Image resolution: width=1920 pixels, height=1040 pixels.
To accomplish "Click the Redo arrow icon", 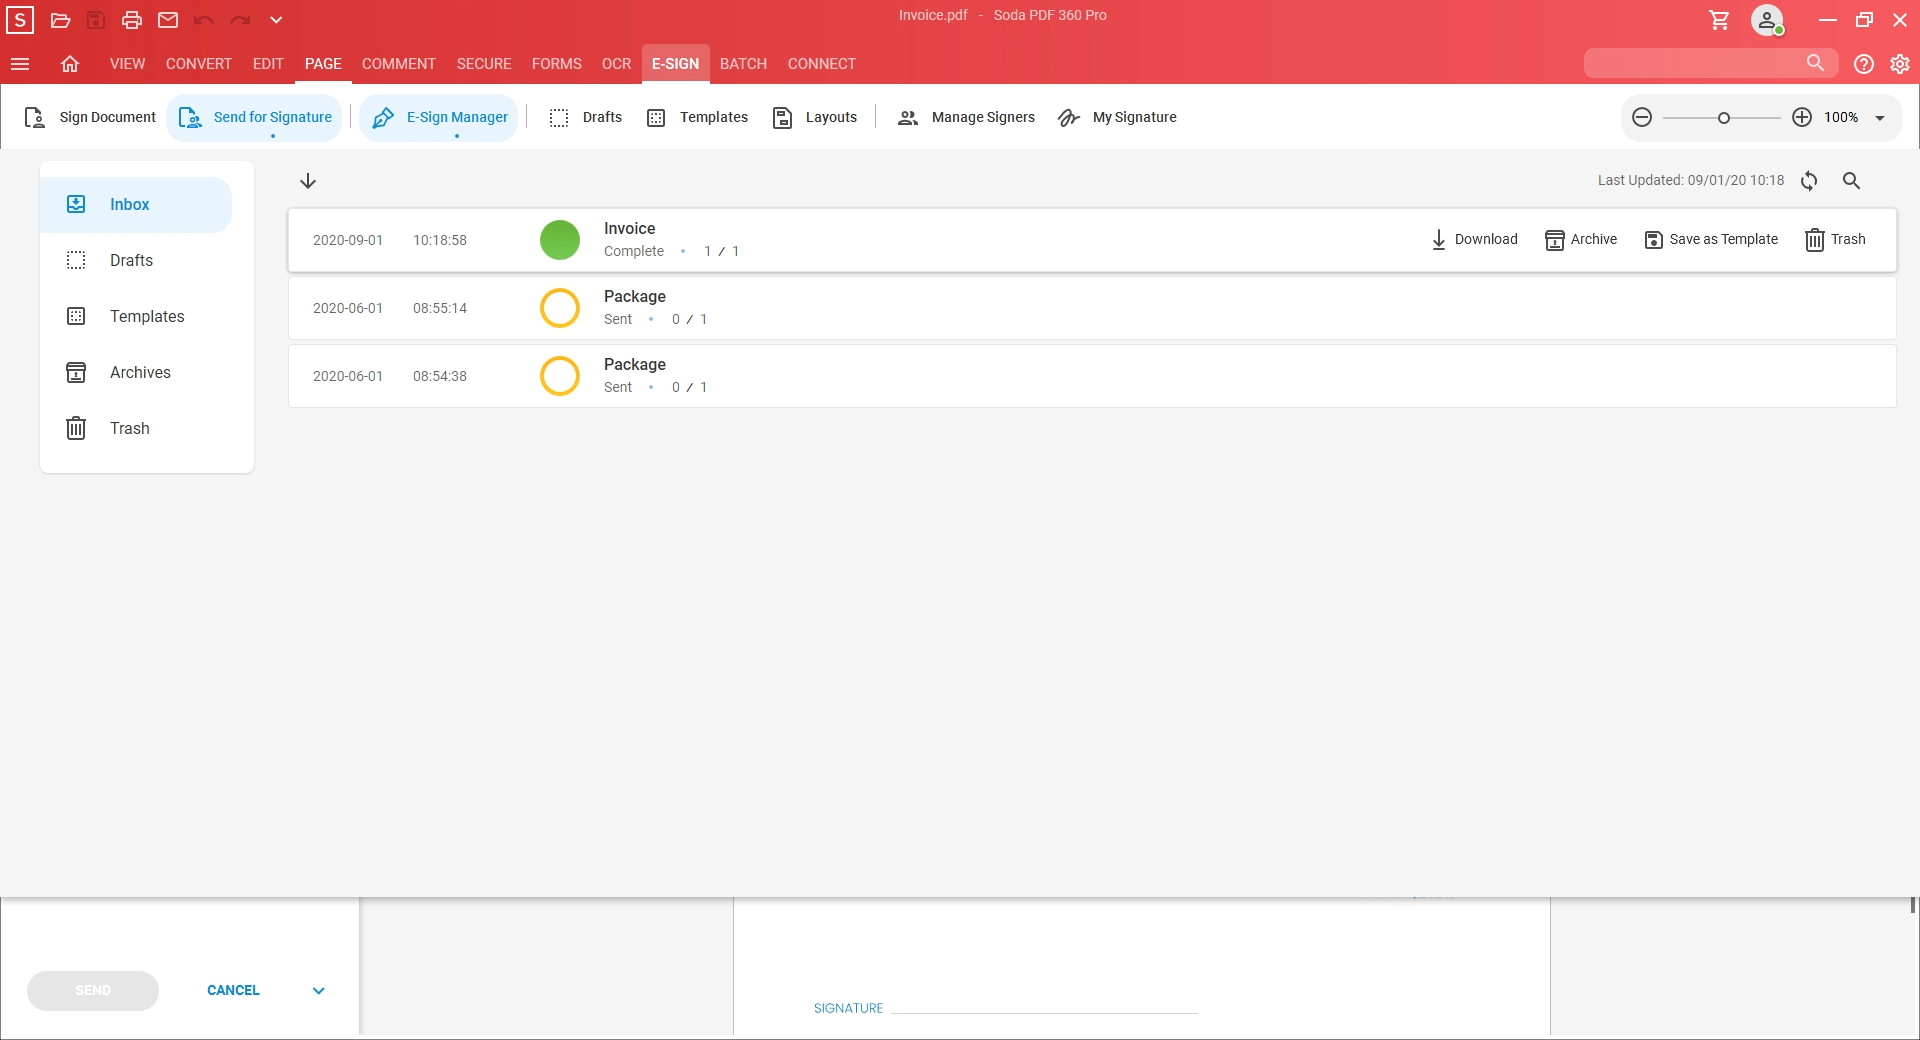I will (x=240, y=20).
